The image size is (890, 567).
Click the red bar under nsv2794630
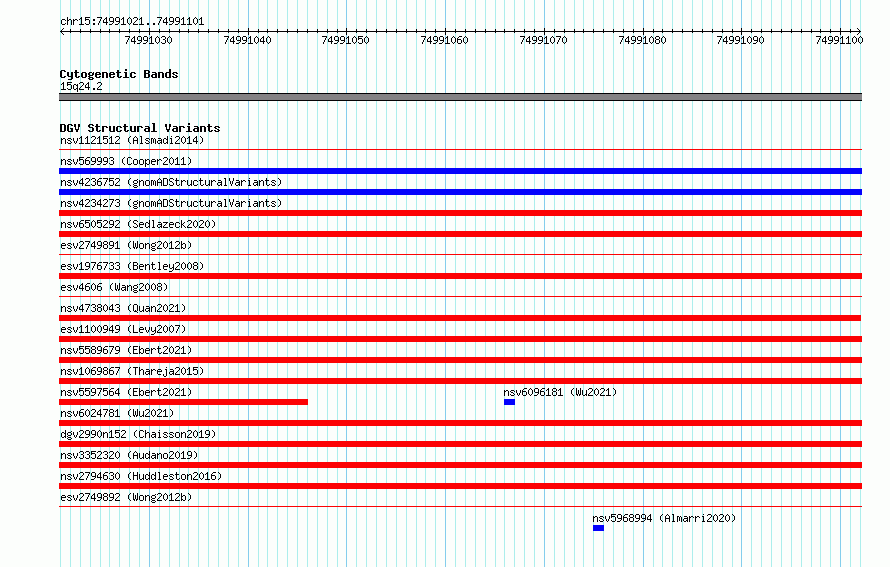460,486
